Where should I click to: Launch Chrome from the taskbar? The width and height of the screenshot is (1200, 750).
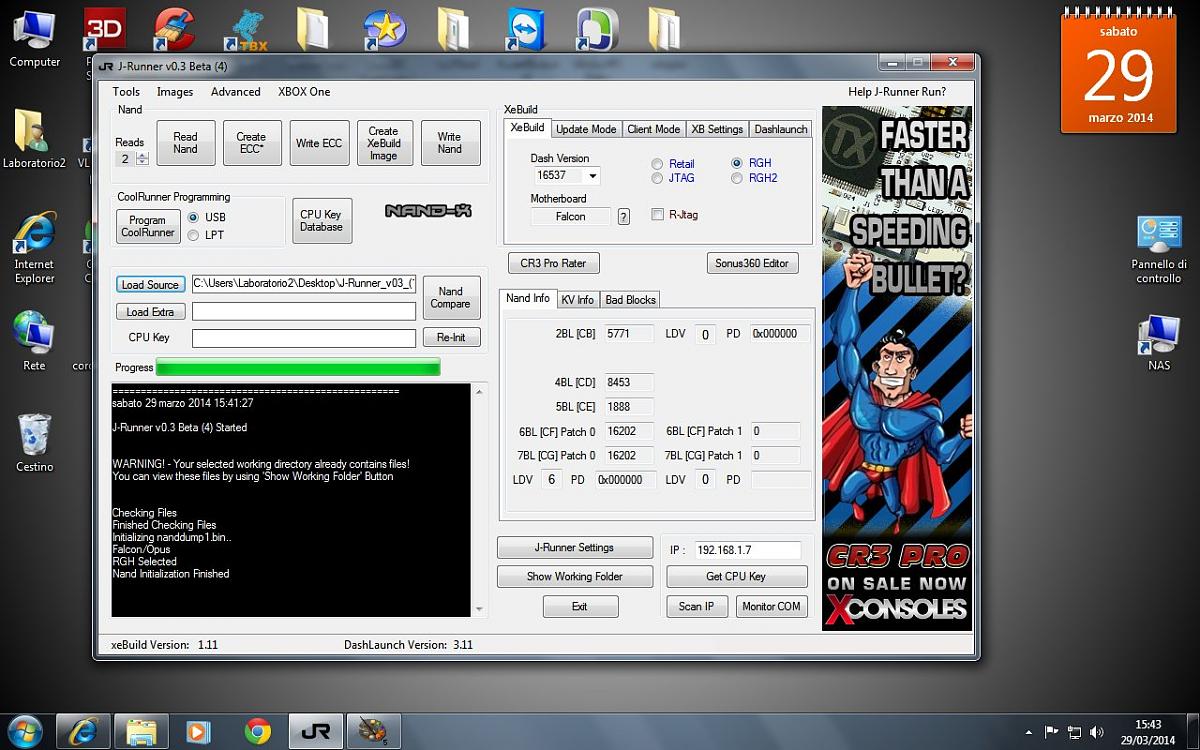tap(257, 732)
